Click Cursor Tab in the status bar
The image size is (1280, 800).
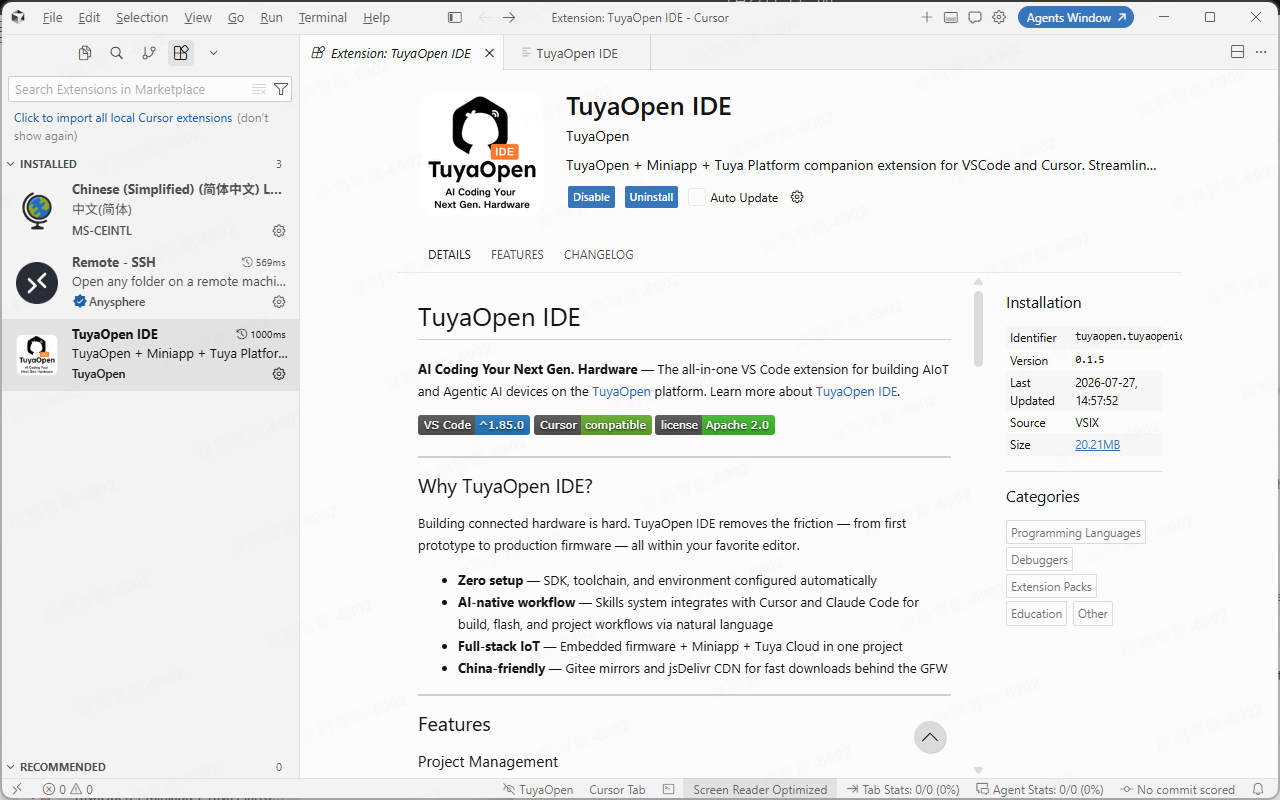click(x=617, y=789)
